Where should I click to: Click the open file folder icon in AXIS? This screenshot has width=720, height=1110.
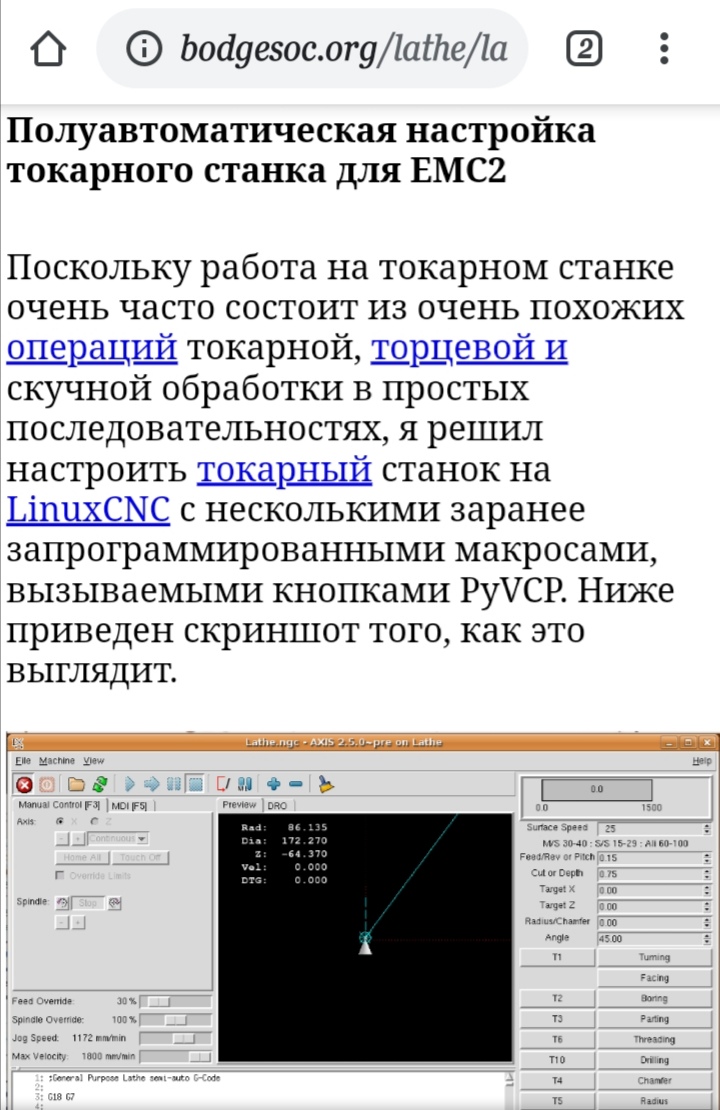[x=76, y=784]
